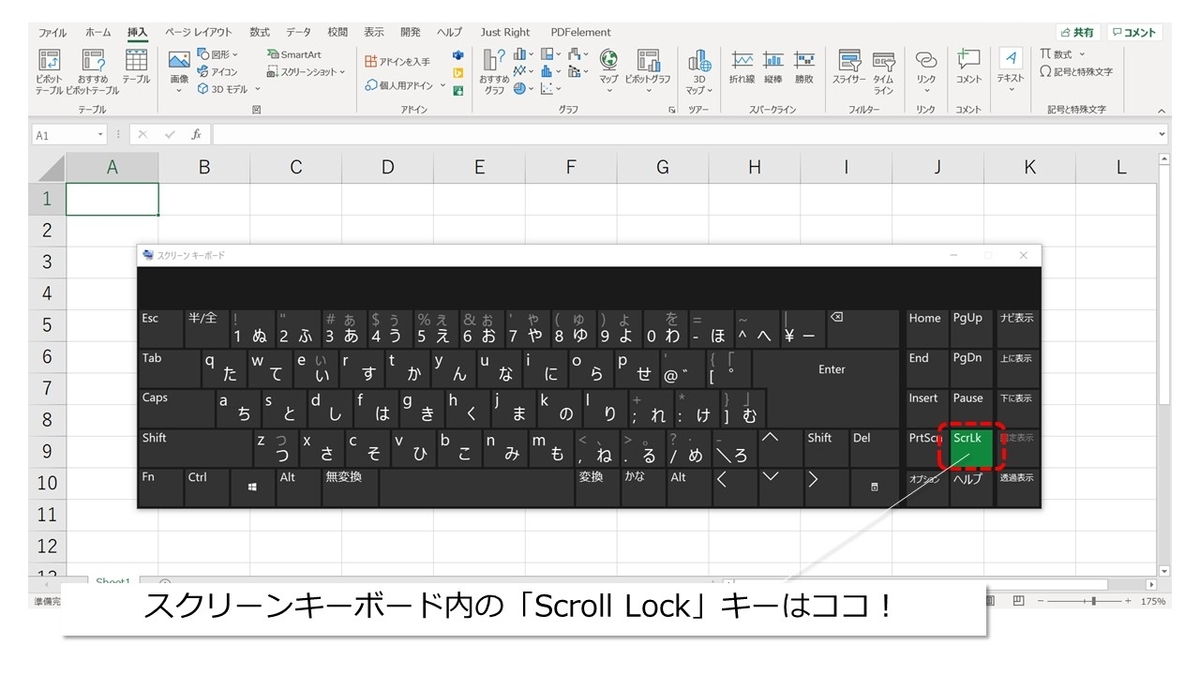Open recommended PivotTables (おすすめピボットテーブル)
This screenshot has height=675, width=1200.
coord(92,72)
